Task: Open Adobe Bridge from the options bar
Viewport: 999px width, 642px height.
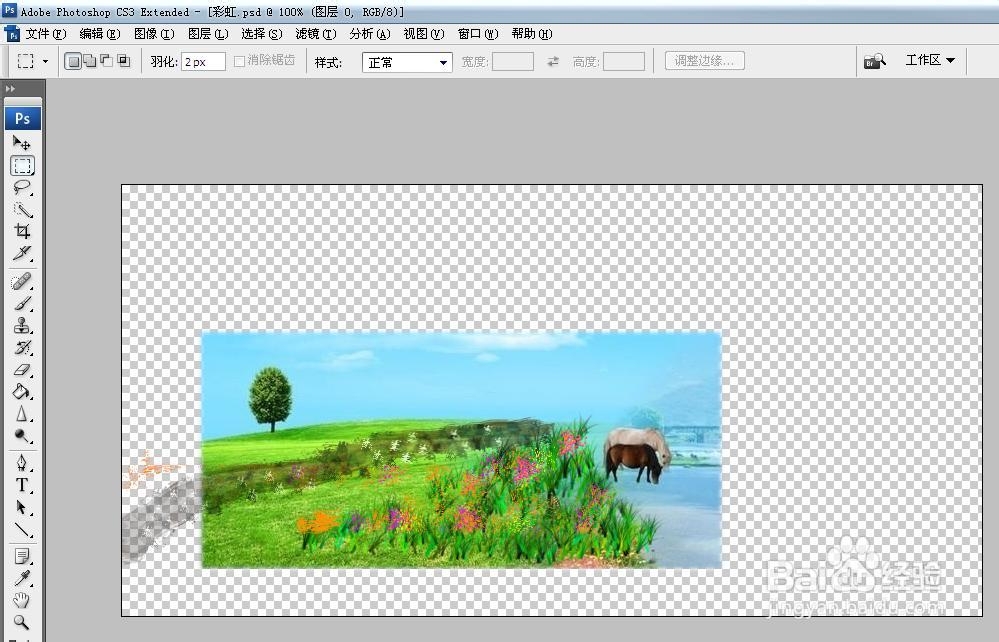Action: point(875,60)
